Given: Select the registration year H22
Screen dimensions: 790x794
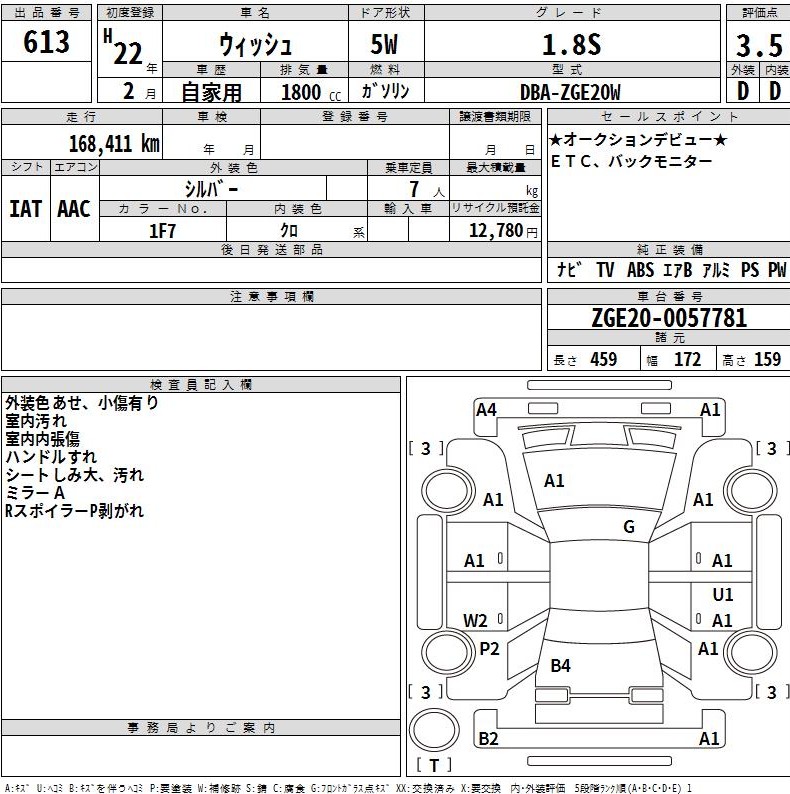Looking at the screenshot, I should [x=123, y=49].
